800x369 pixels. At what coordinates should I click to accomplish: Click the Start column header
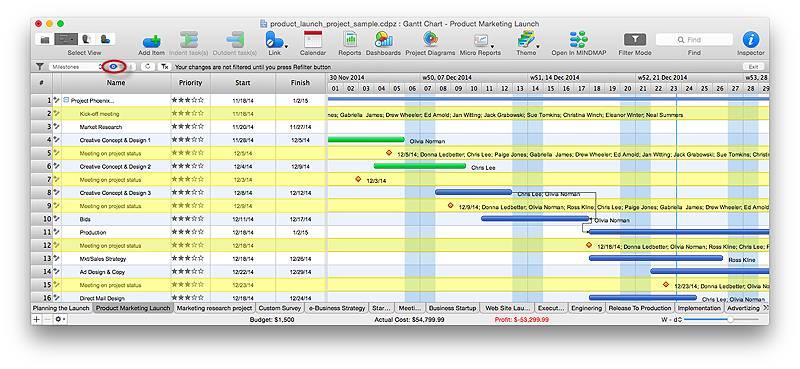click(242, 83)
